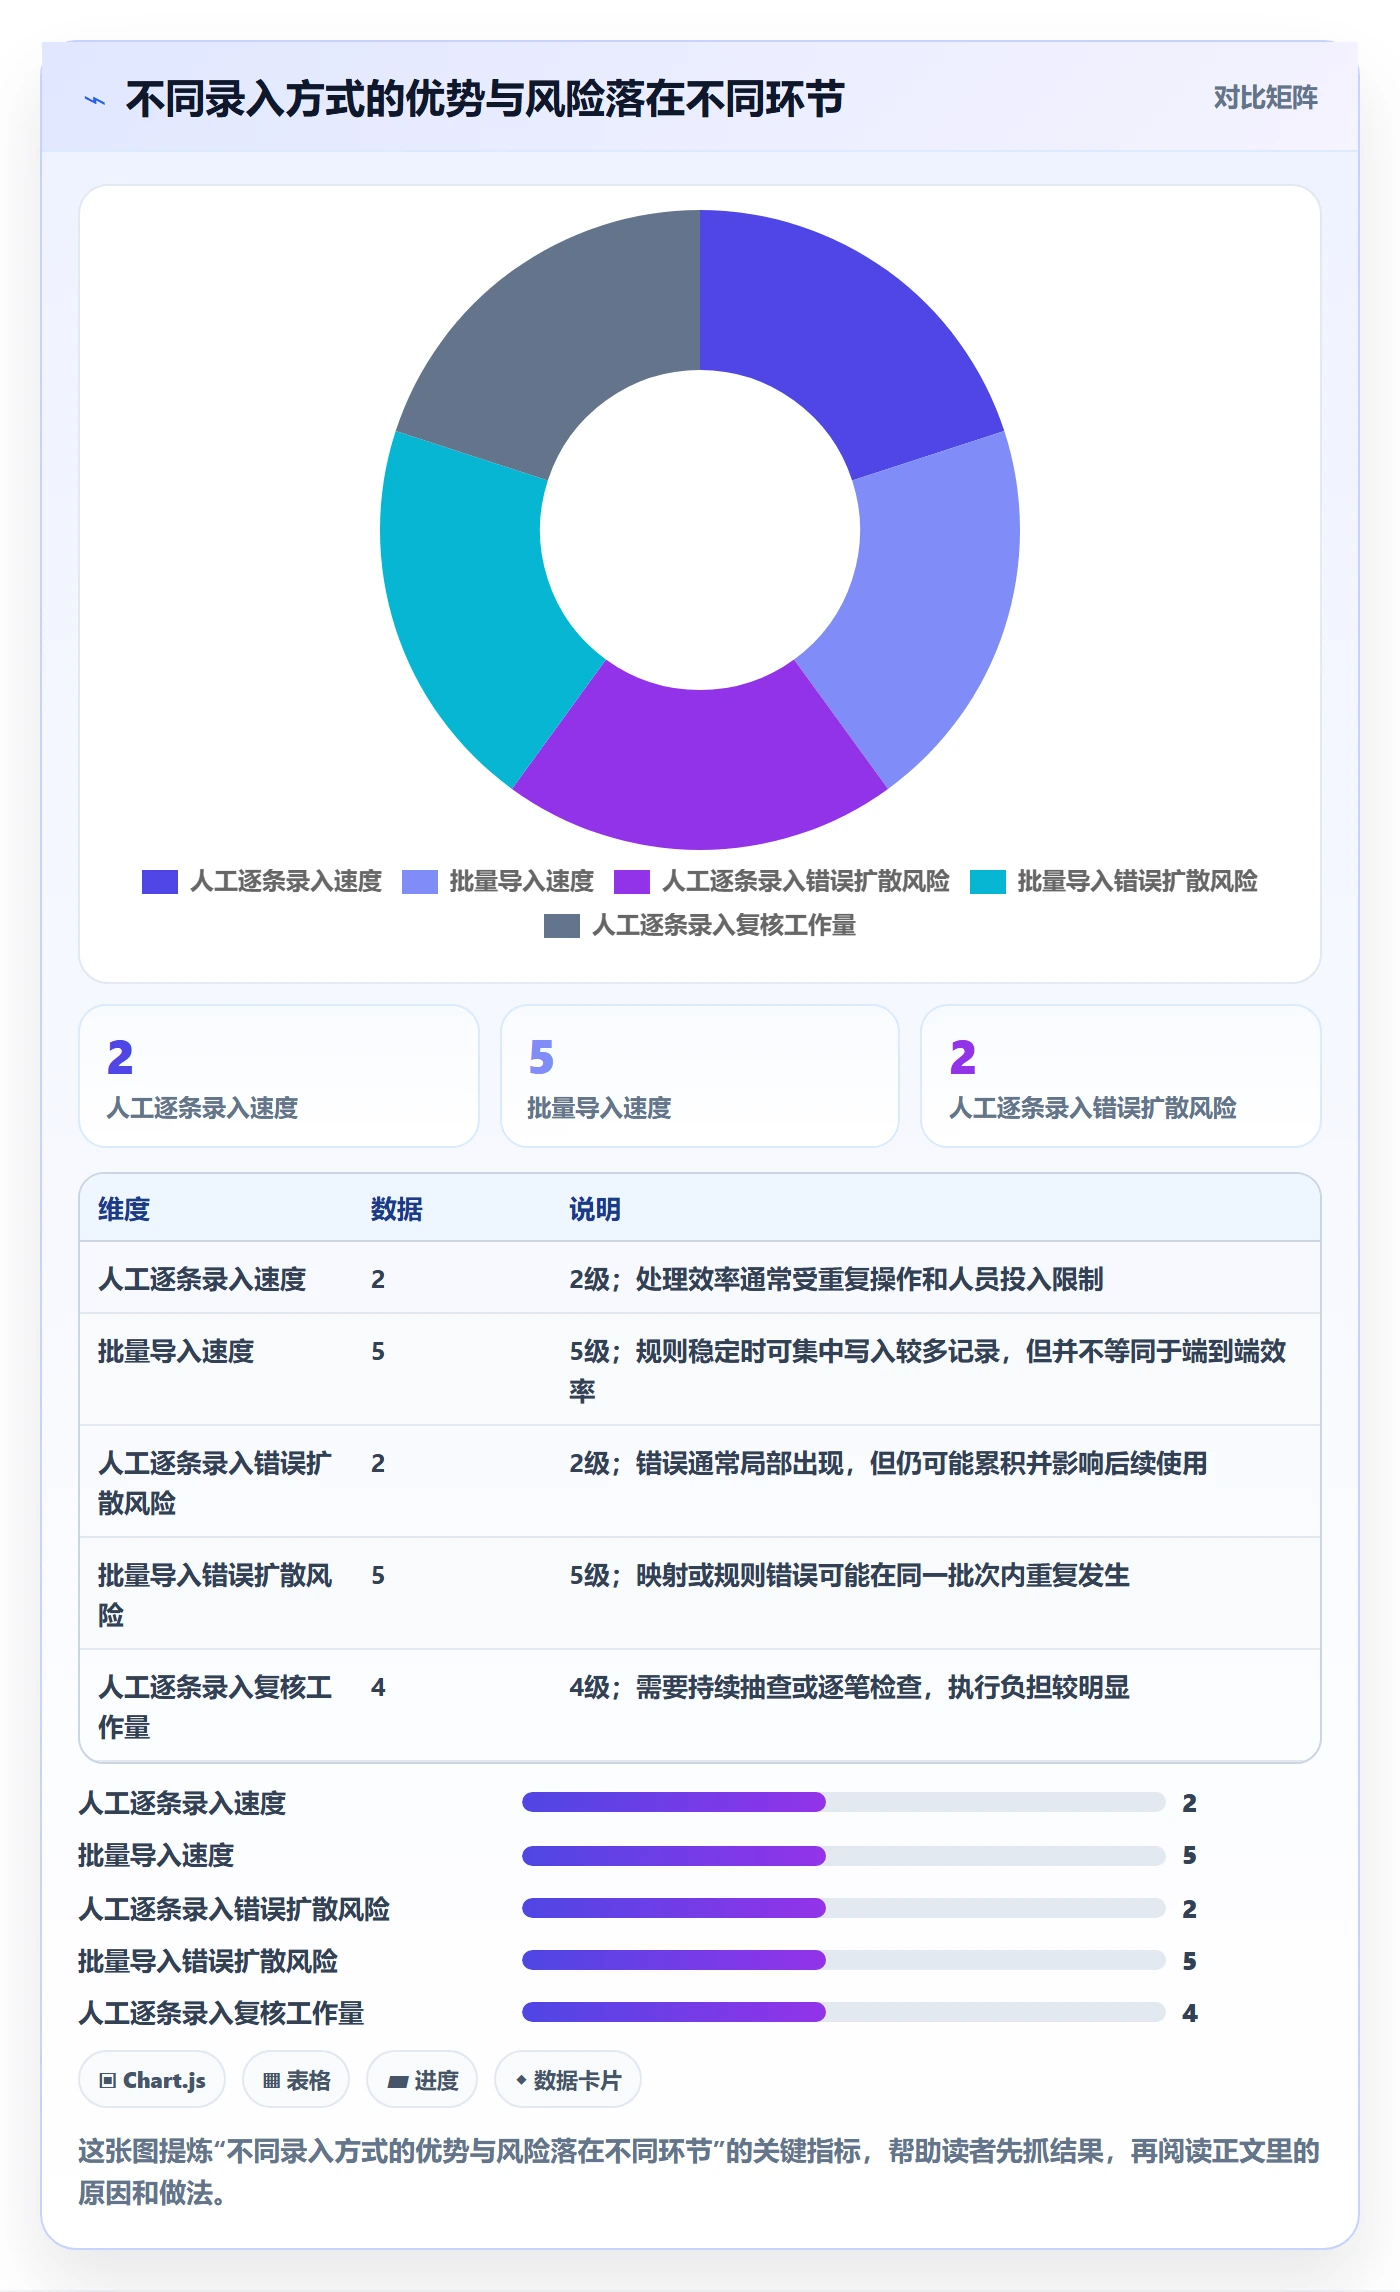Screen dimensions: 1400x2292
Task: Click the 进度 tag chip
Action: tap(422, 2080)
